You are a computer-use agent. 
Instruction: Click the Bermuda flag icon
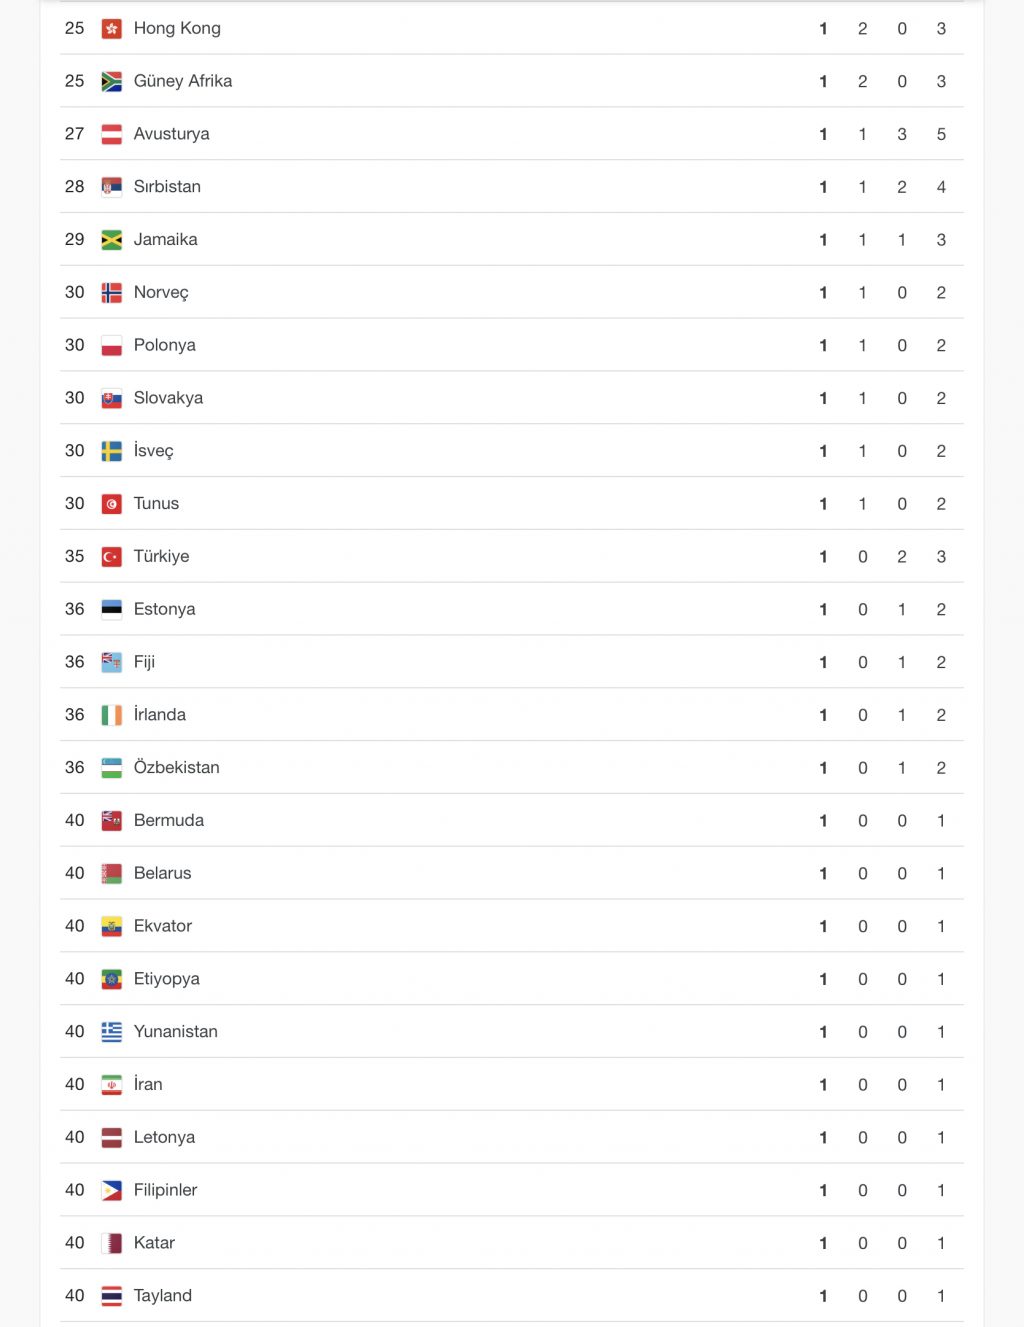[112, 821]
